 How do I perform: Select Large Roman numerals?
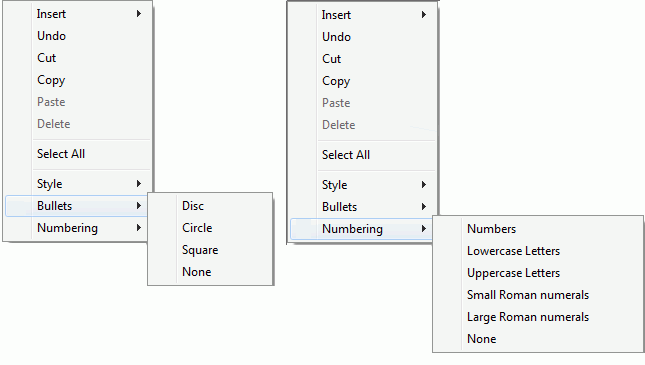tap(538, 317)
